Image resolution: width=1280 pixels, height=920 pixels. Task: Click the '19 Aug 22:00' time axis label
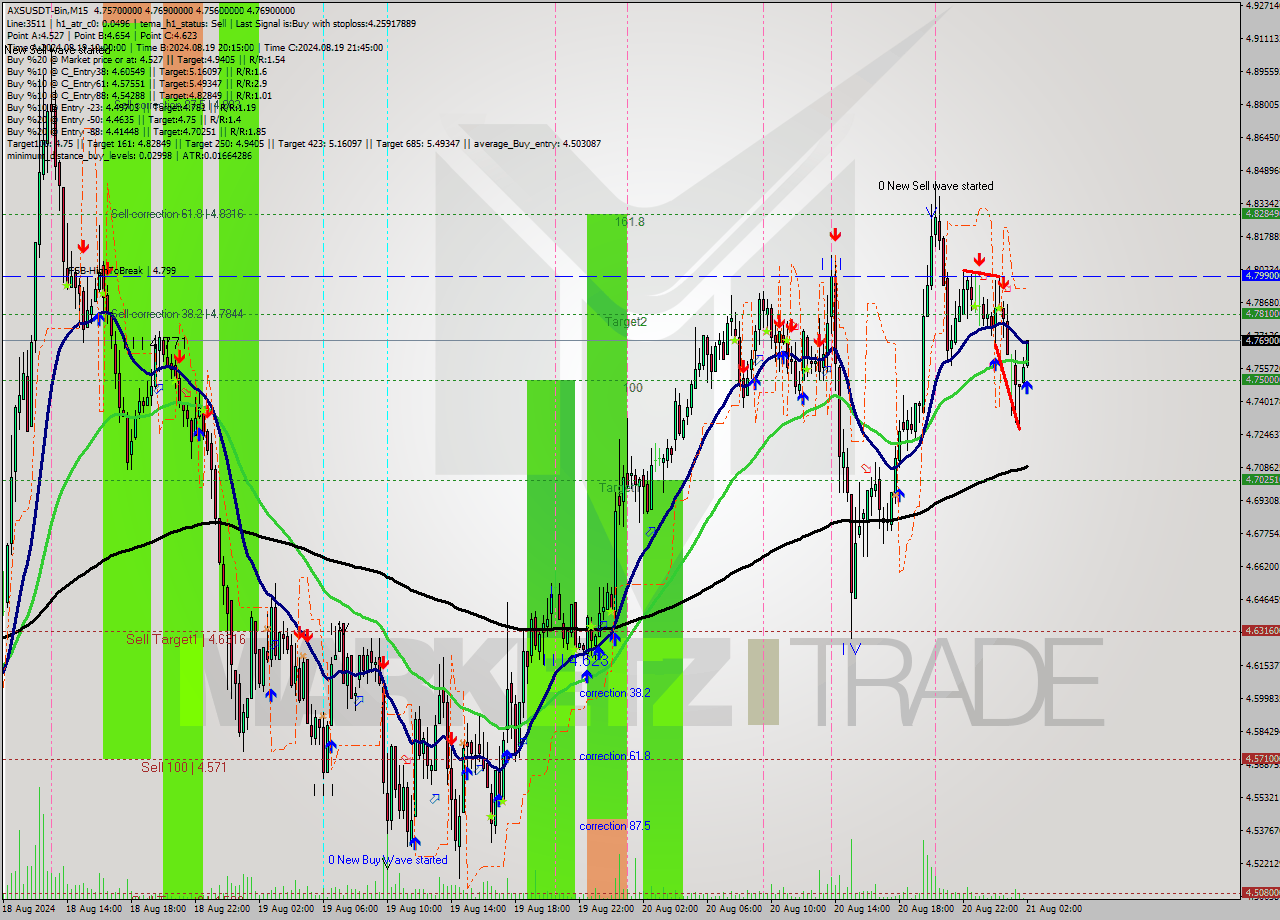pyautogui.click(x=608, y=909)
